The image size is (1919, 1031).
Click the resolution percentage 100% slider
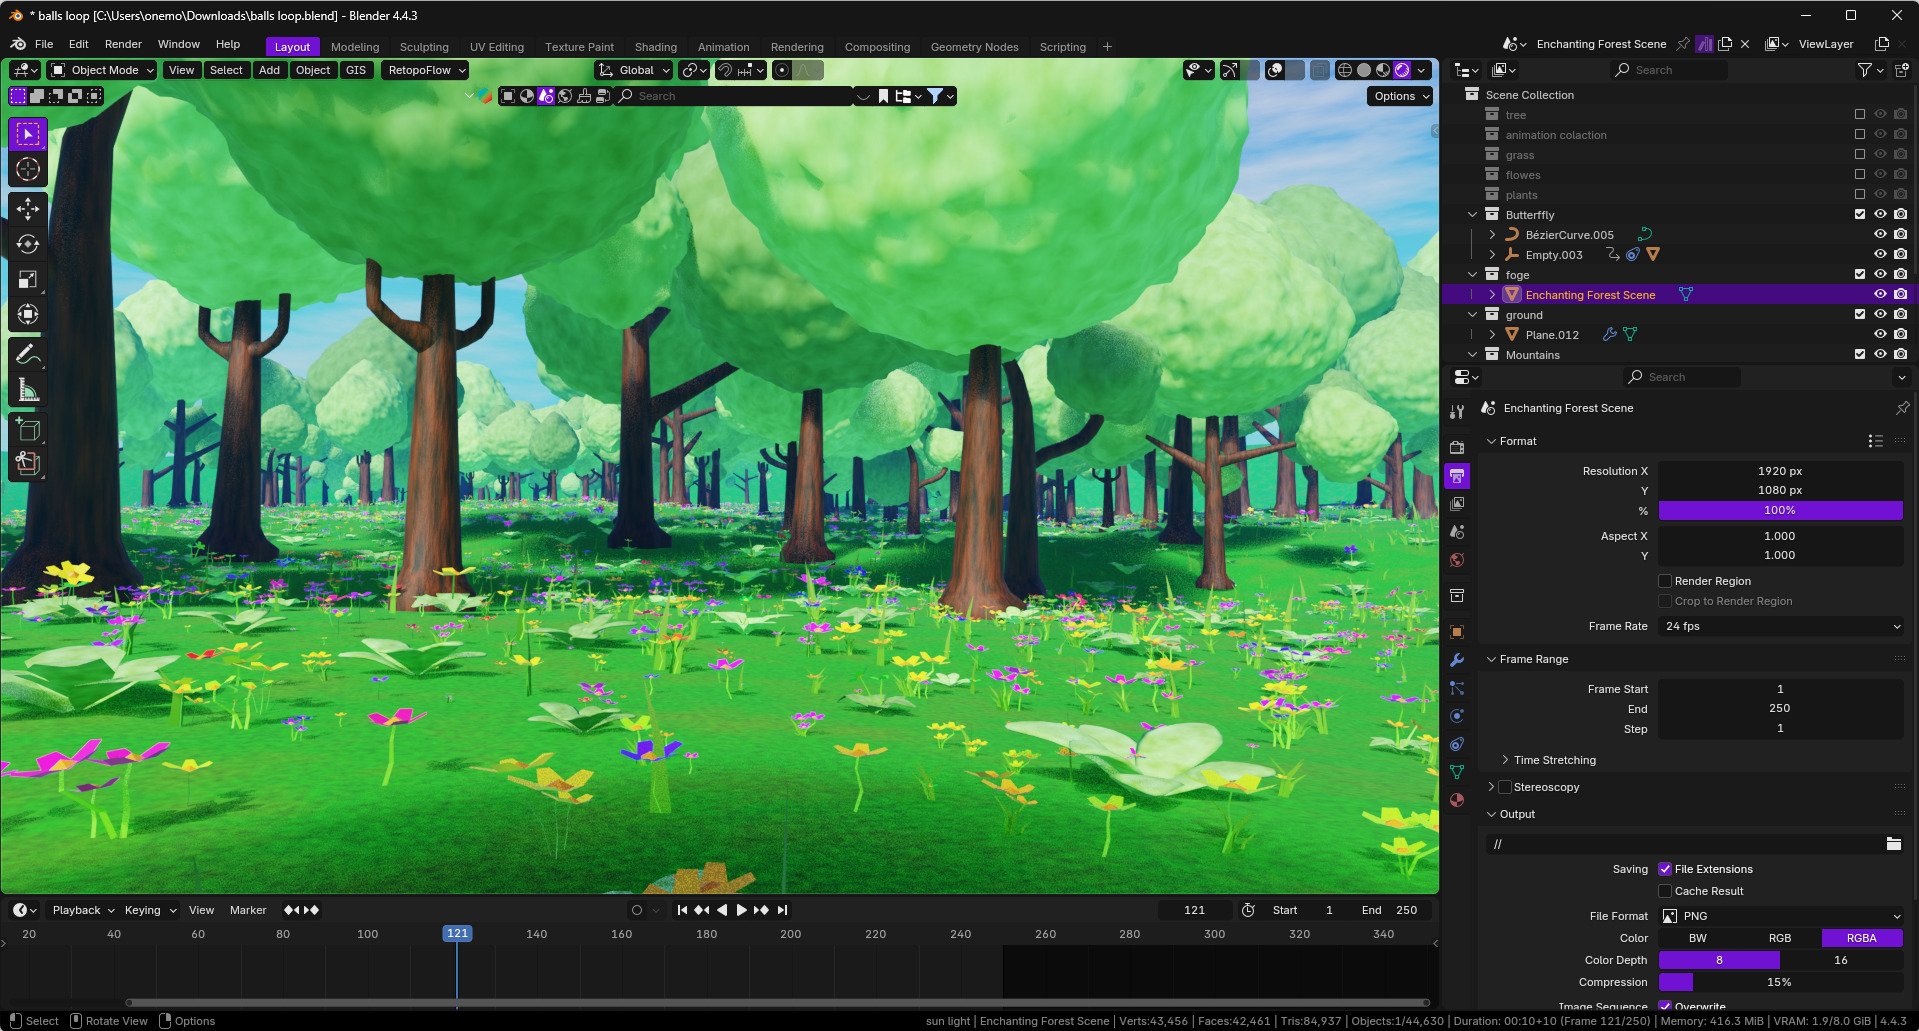tap(1780, 510)
